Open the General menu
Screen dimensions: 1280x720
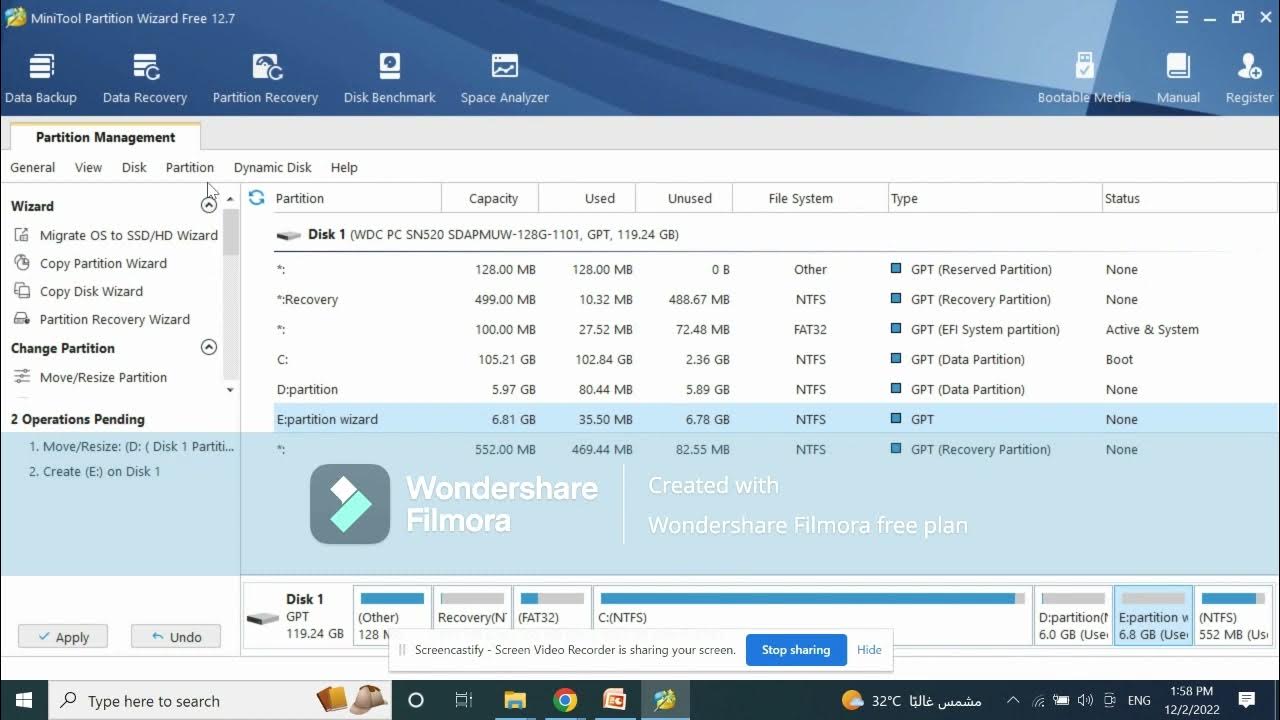(x=33, y=167)
